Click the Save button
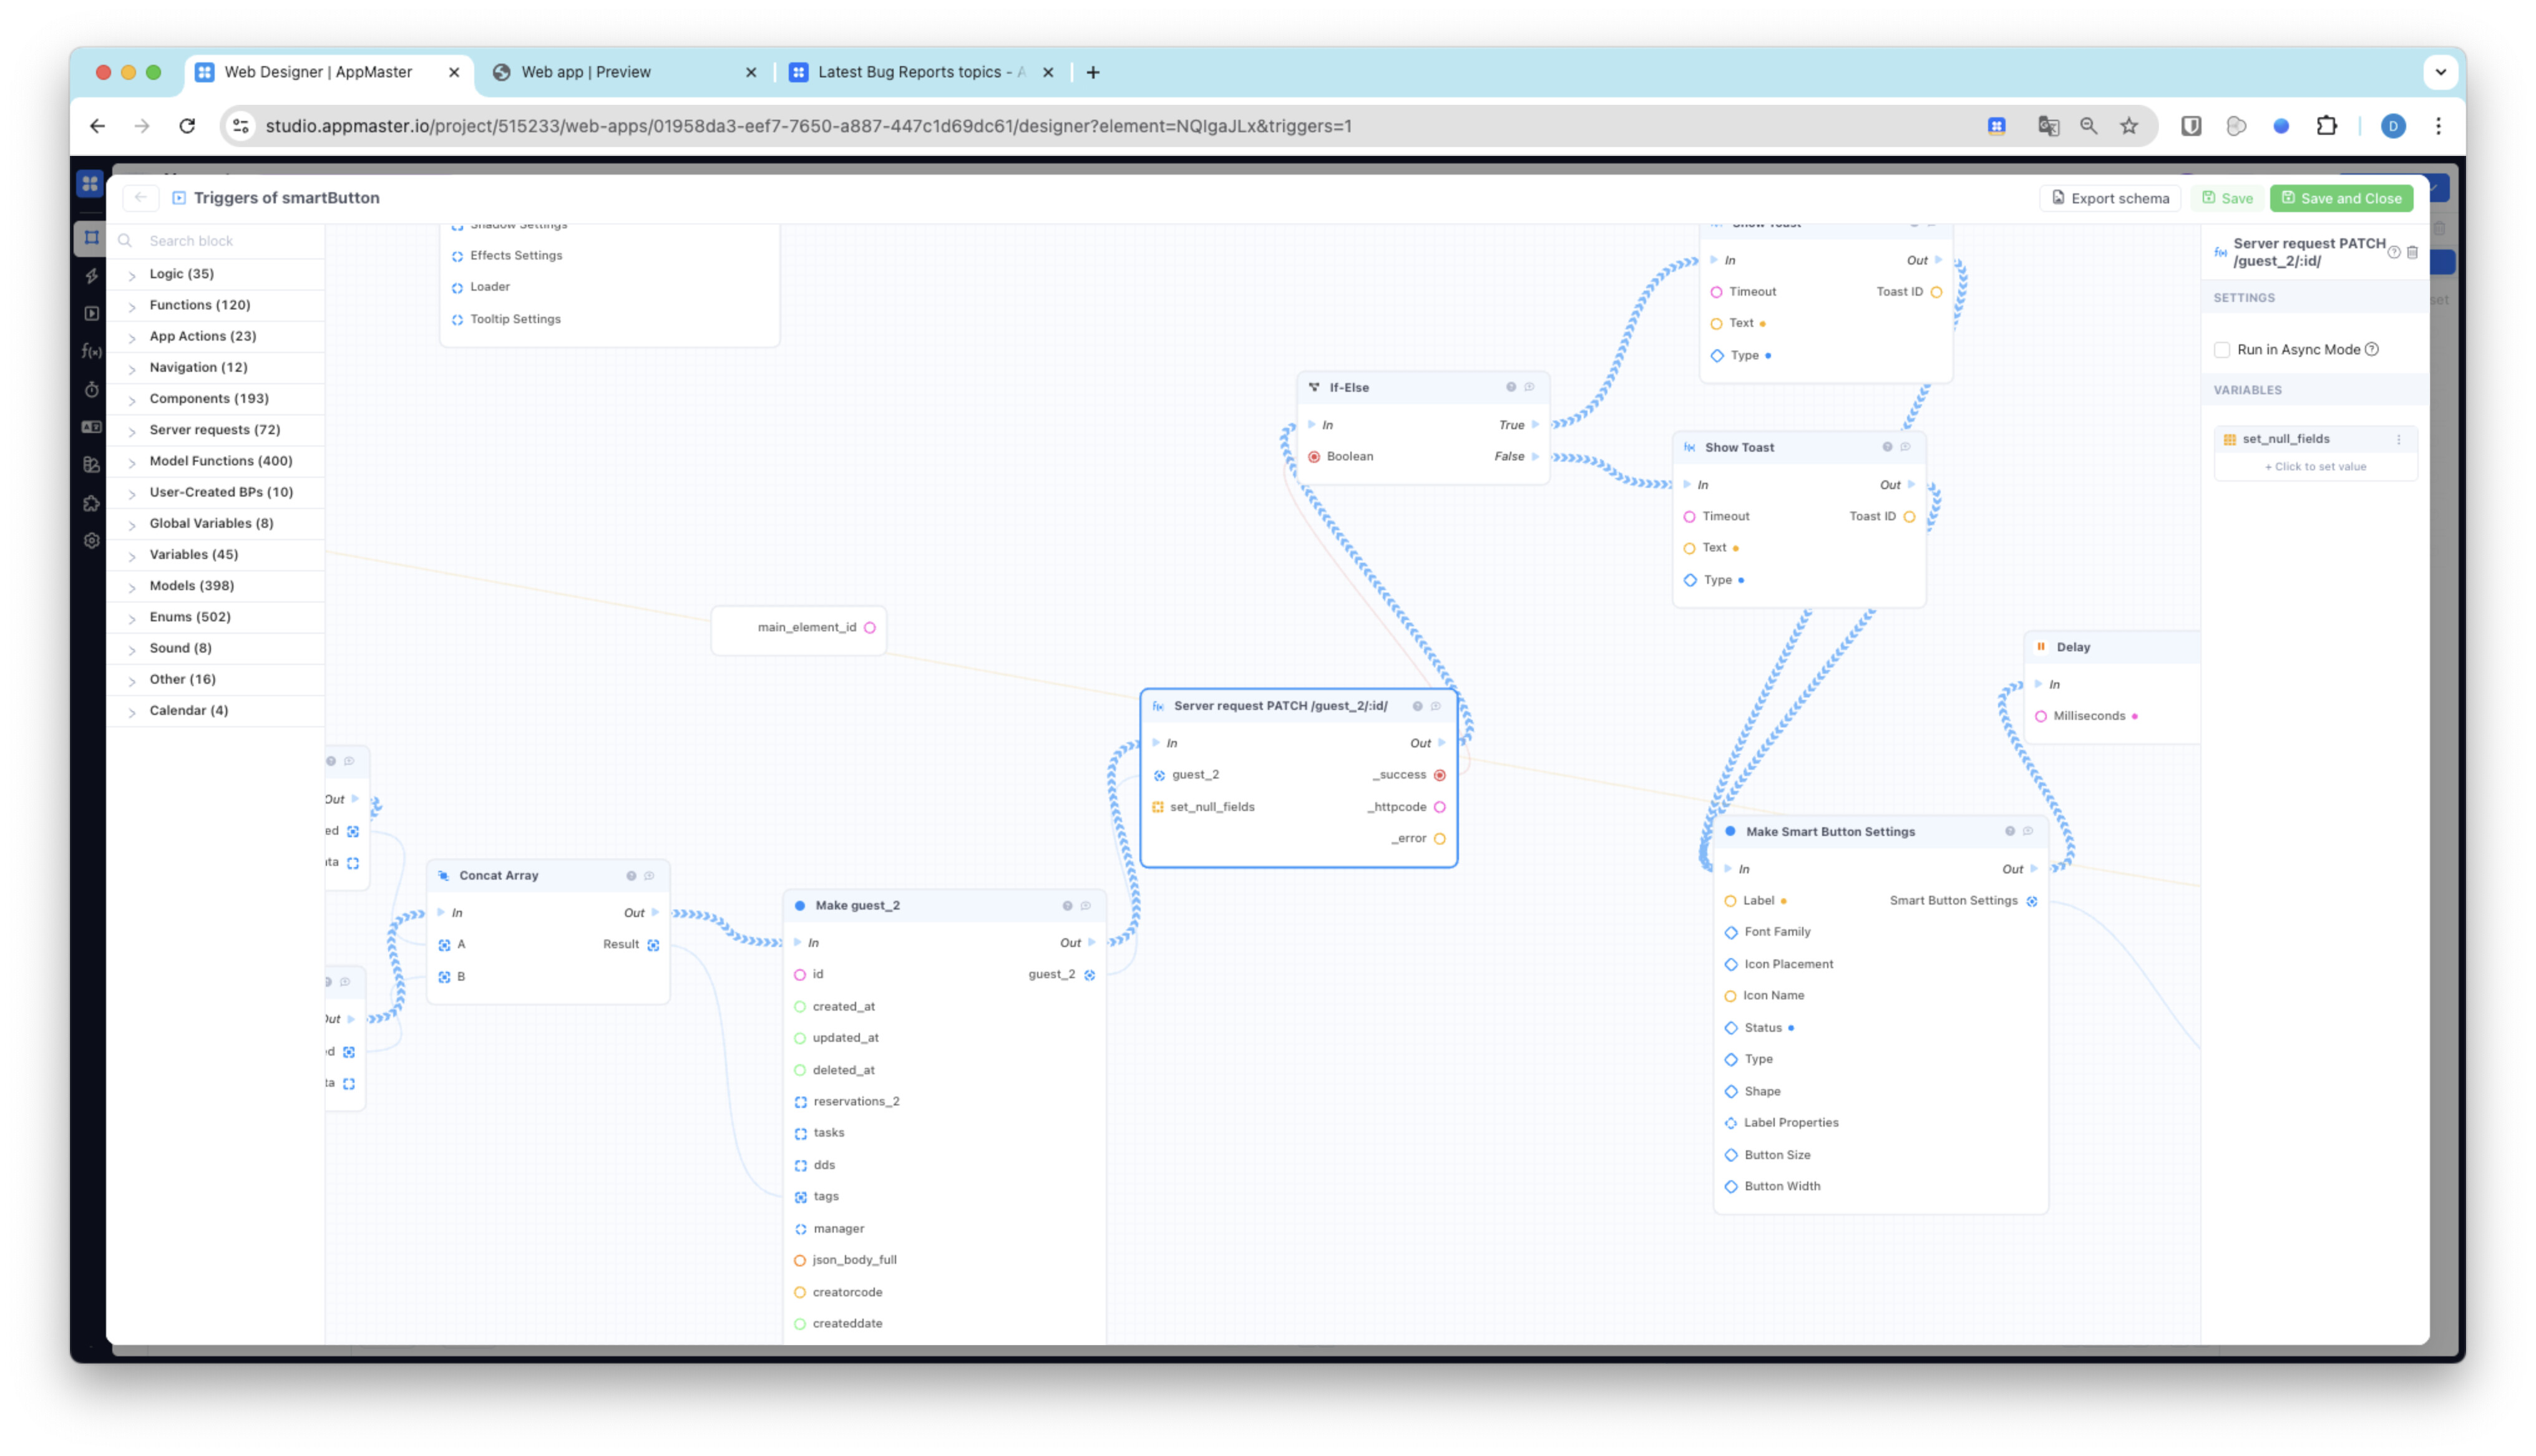2536x1456 pixels. click(x=2227, y=198)
